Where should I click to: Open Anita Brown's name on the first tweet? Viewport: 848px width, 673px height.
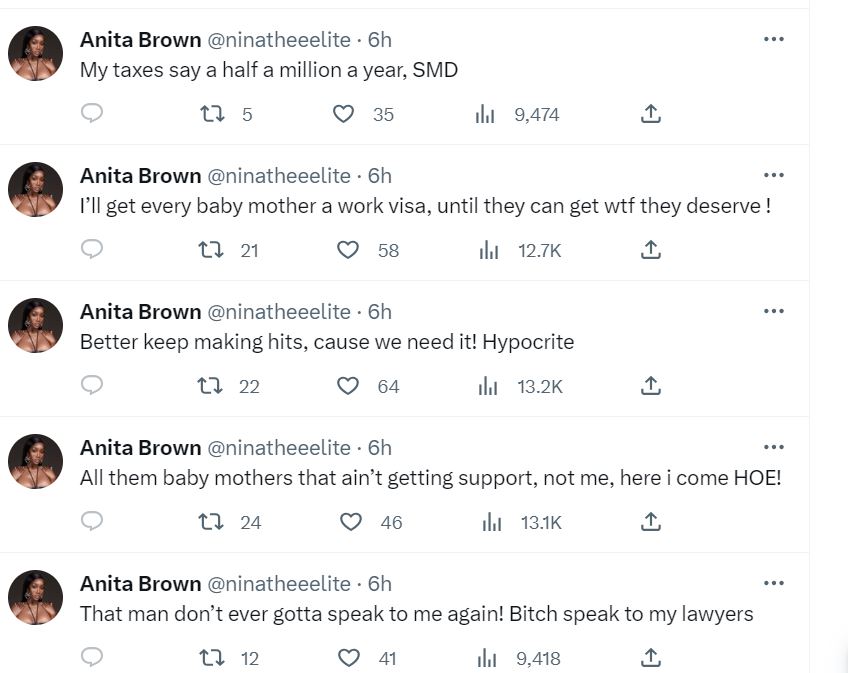pyautogui.click(x=140, y=40)
